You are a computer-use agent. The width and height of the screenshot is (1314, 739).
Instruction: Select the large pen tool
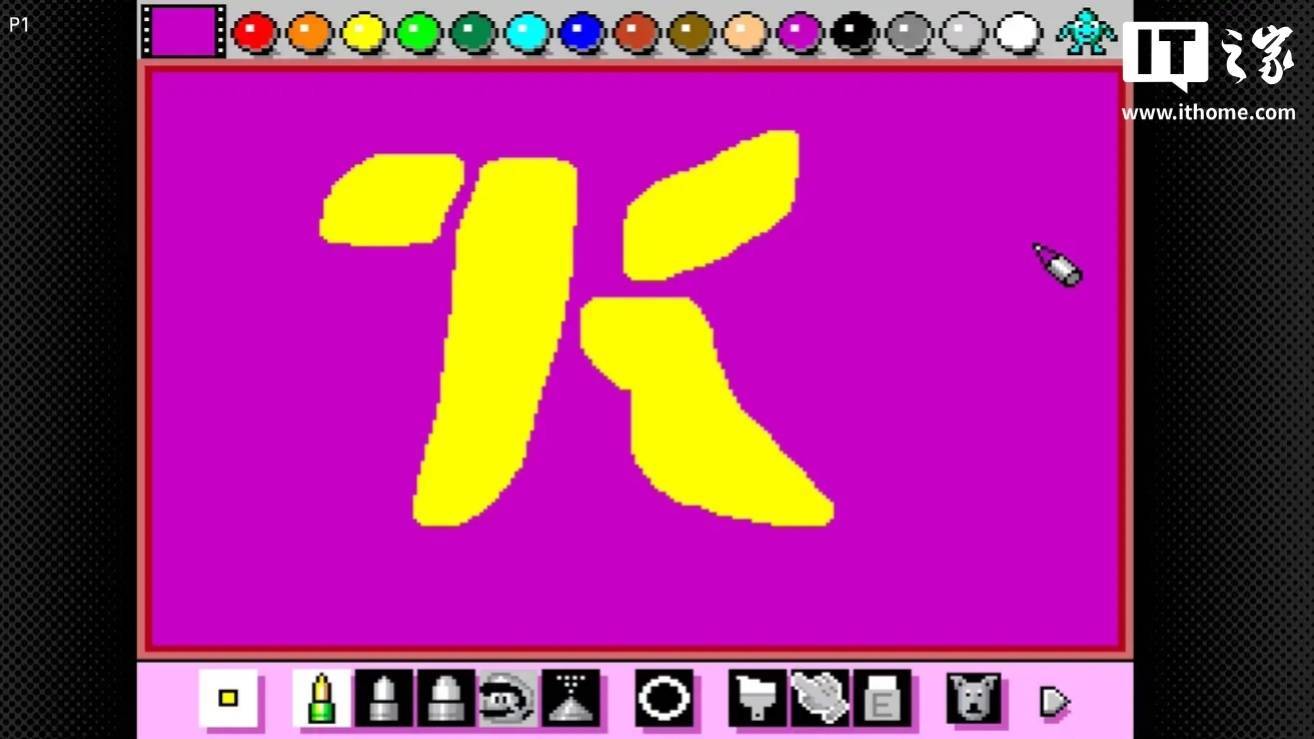click(x=446, y=698)
